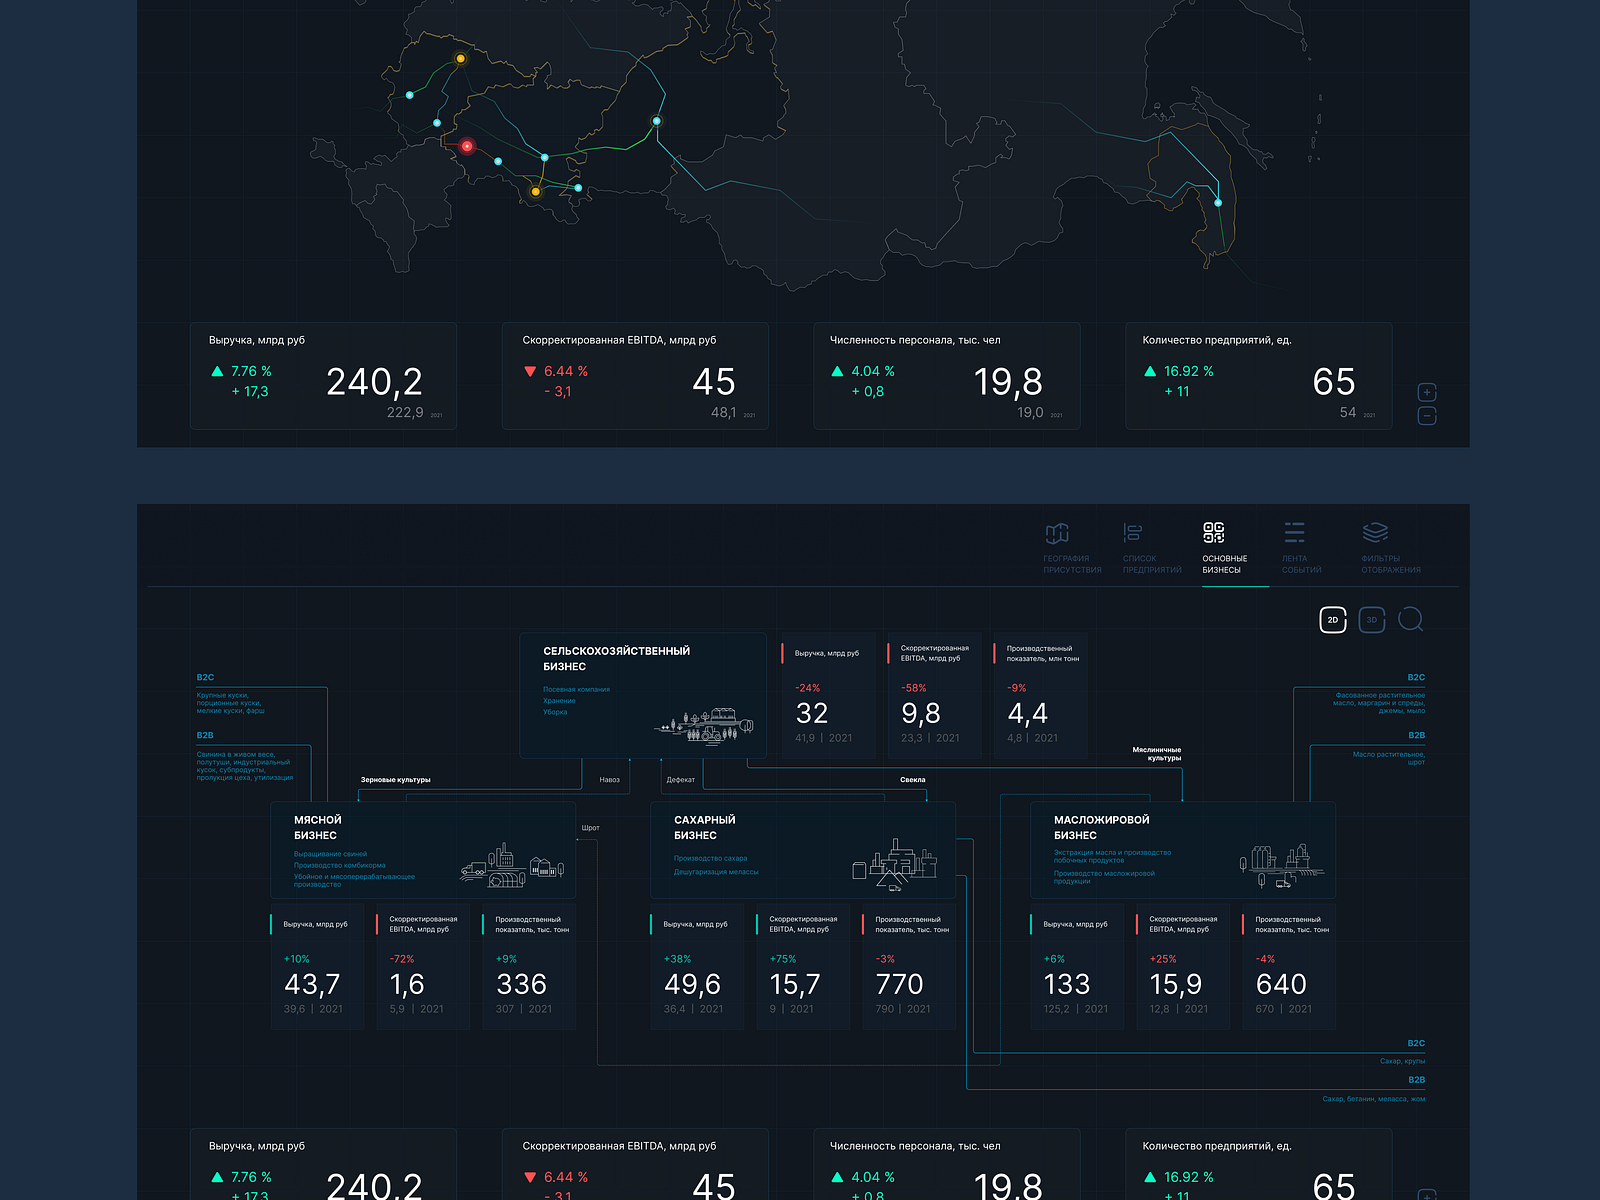
Task: Select the meat production value 336
Action: coord(521,985)
